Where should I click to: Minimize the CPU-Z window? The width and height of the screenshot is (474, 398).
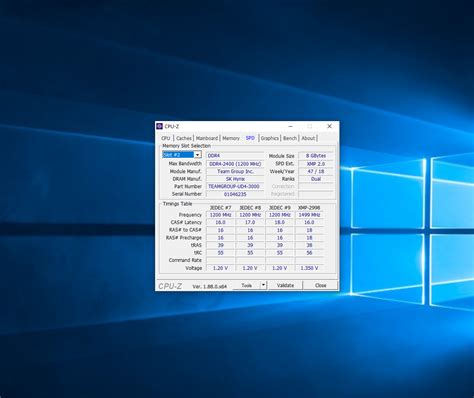pos(291,126)
